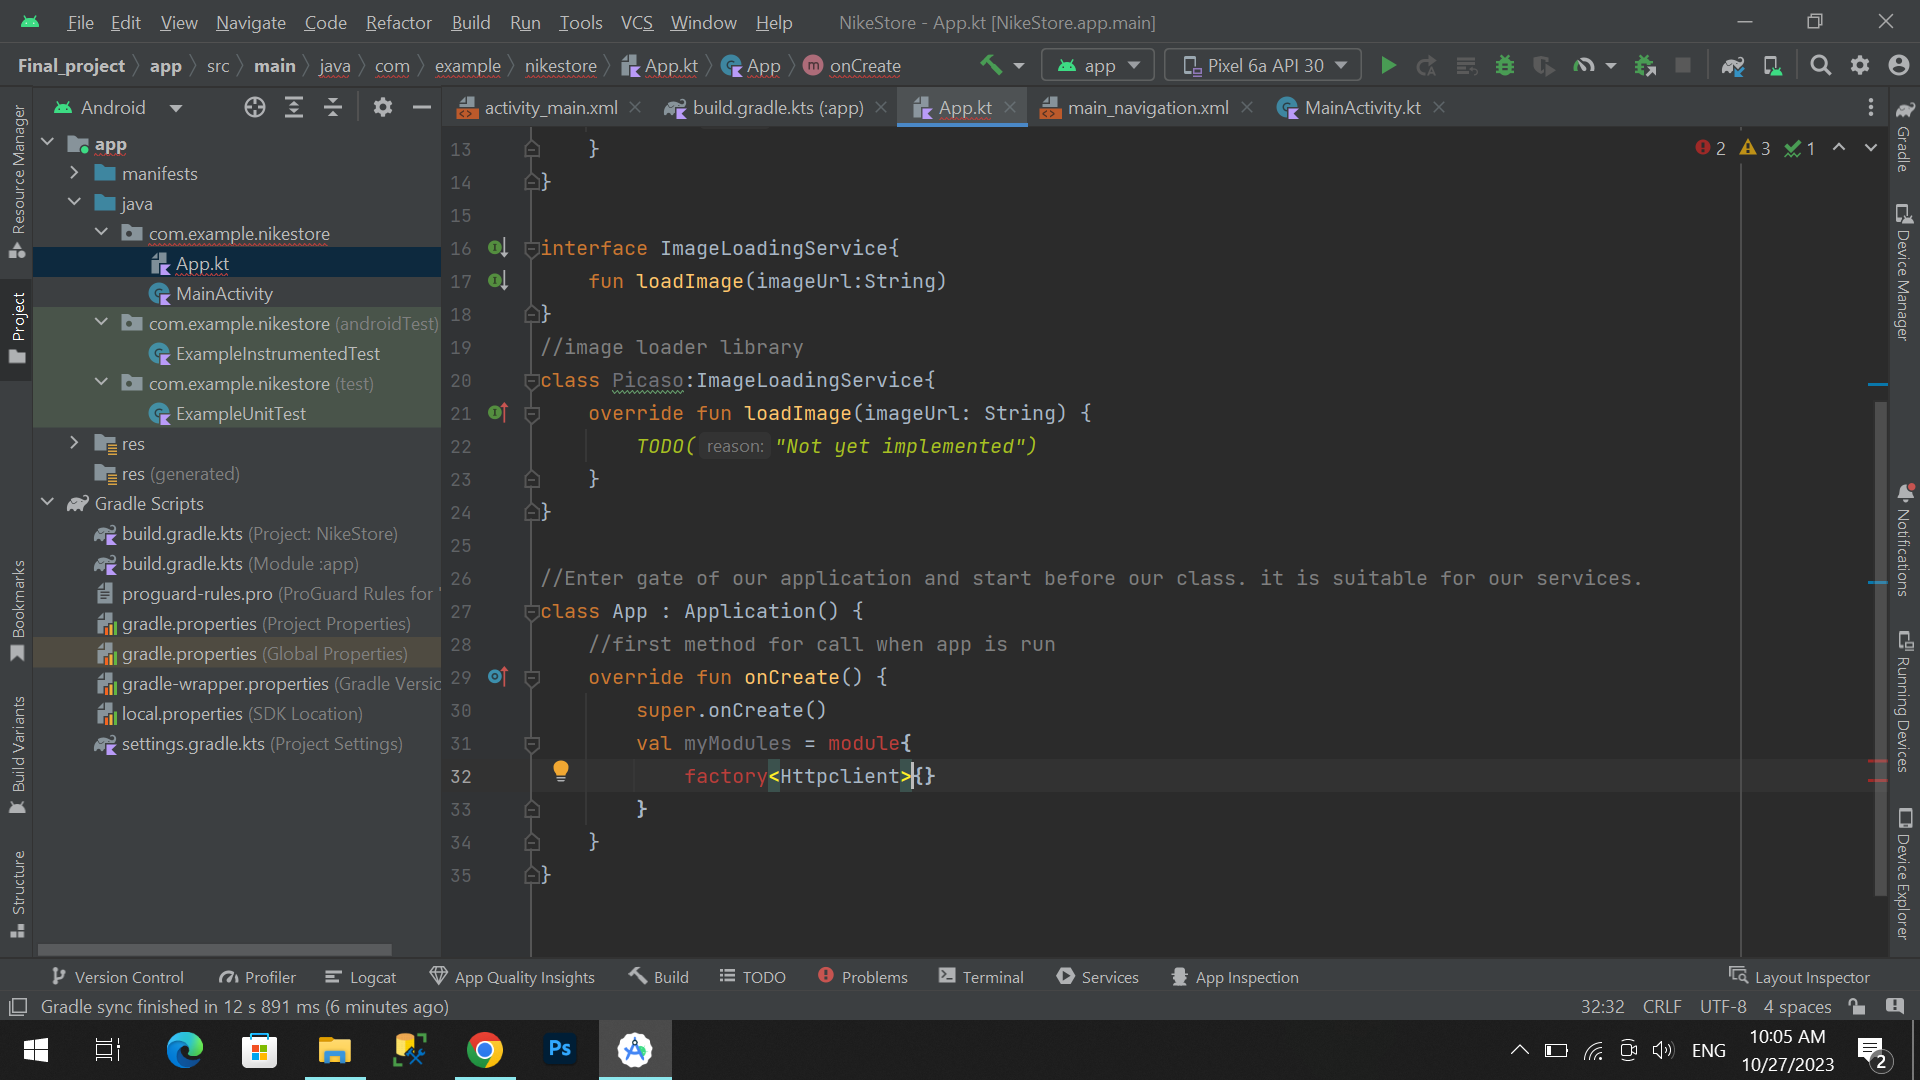
Task: Toggle the Resource Manager tool window
Action: click(17, 181)
